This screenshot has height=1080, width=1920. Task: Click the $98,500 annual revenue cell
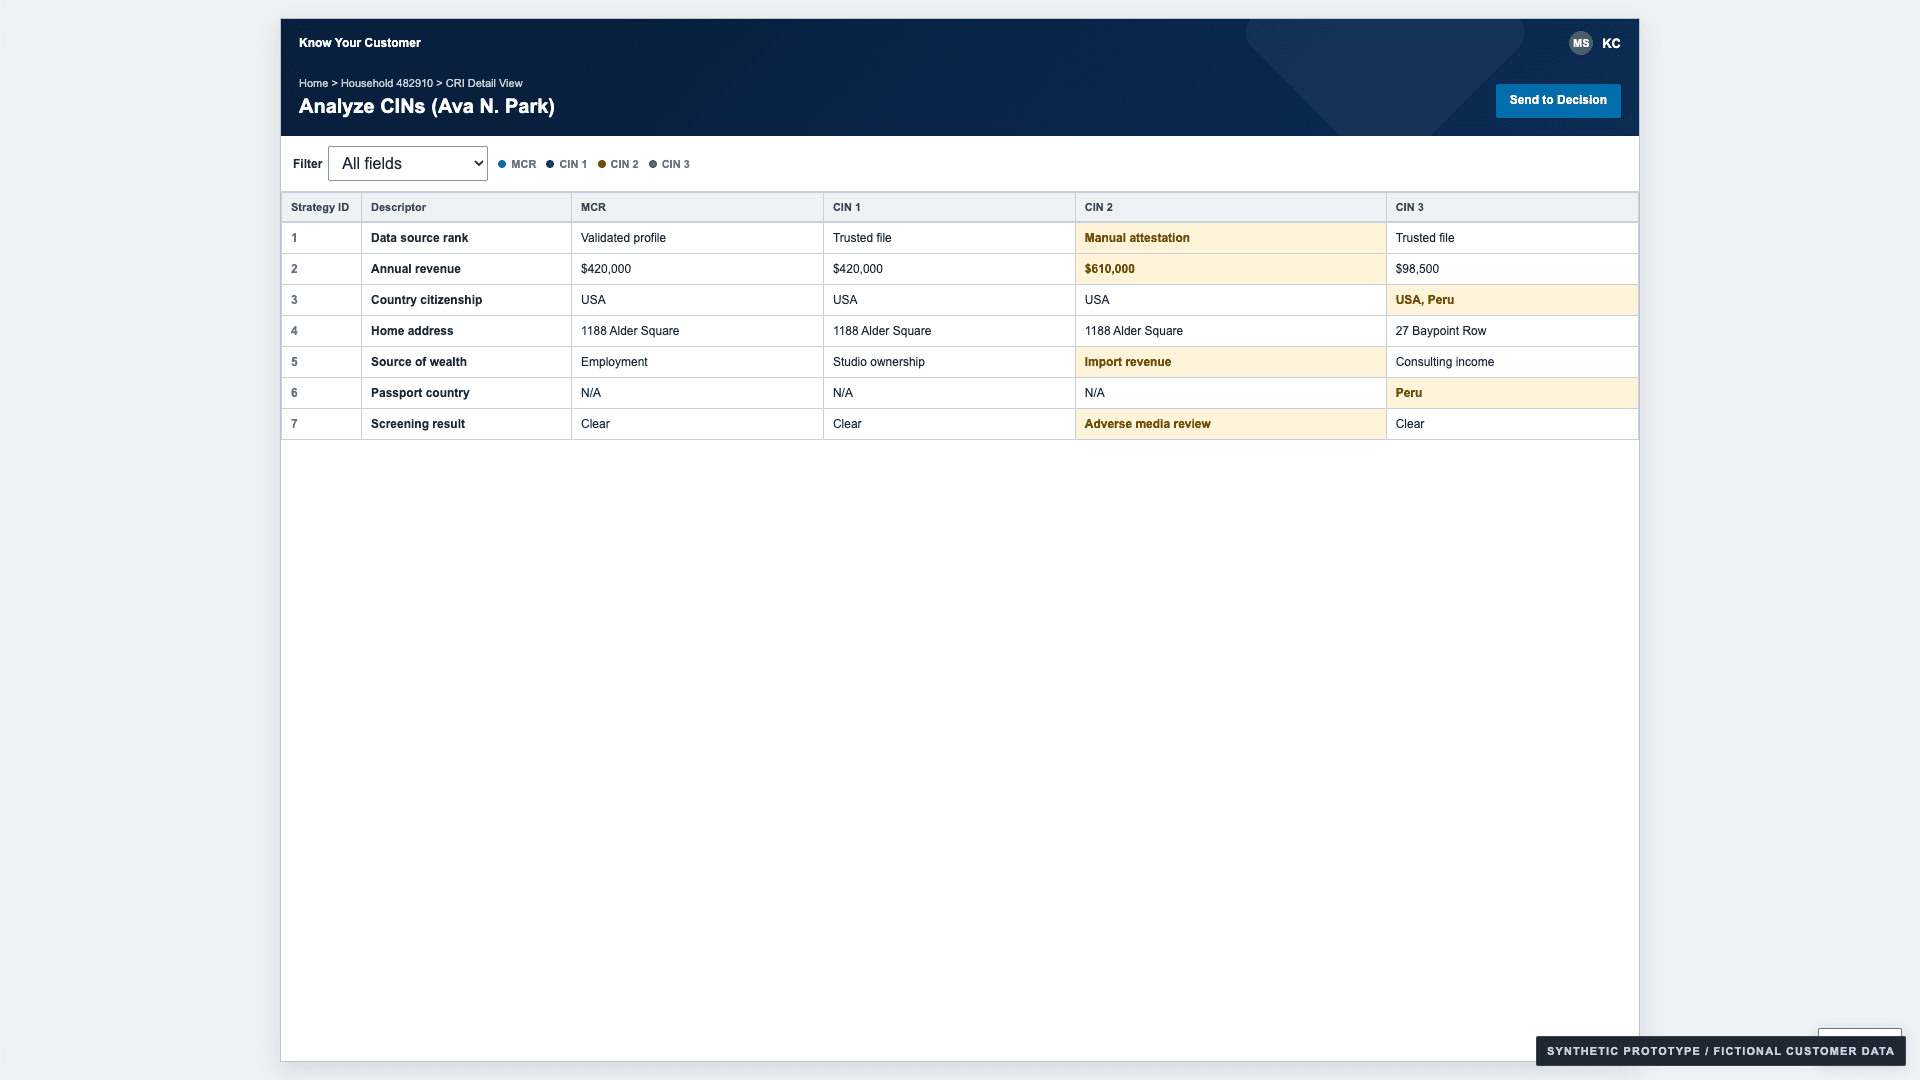pos(1512,269)
